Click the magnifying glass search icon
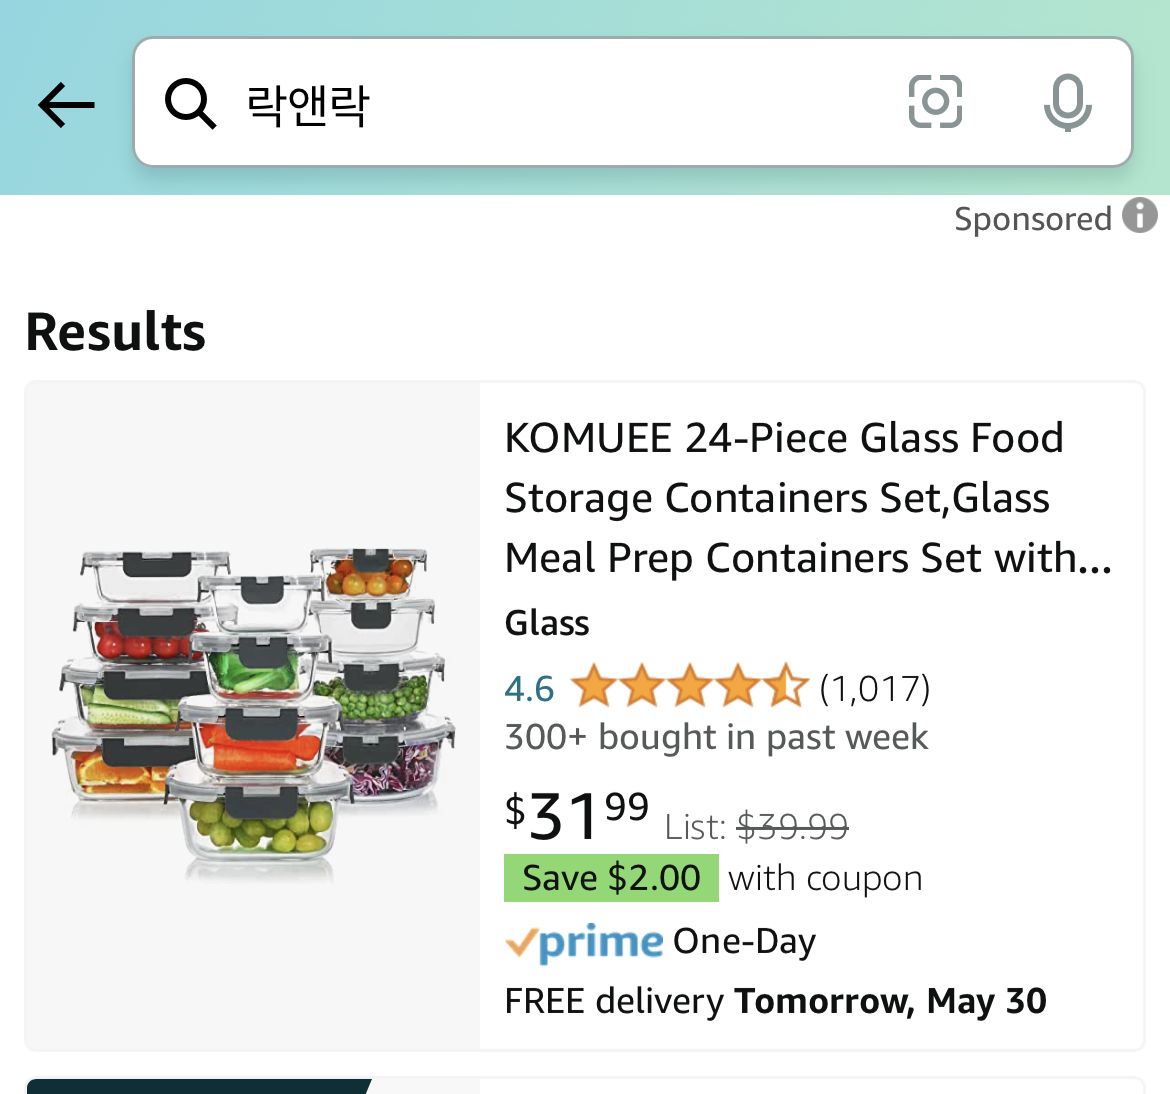This screenshot has width=1170, height=1094. [x=190, y=103]
